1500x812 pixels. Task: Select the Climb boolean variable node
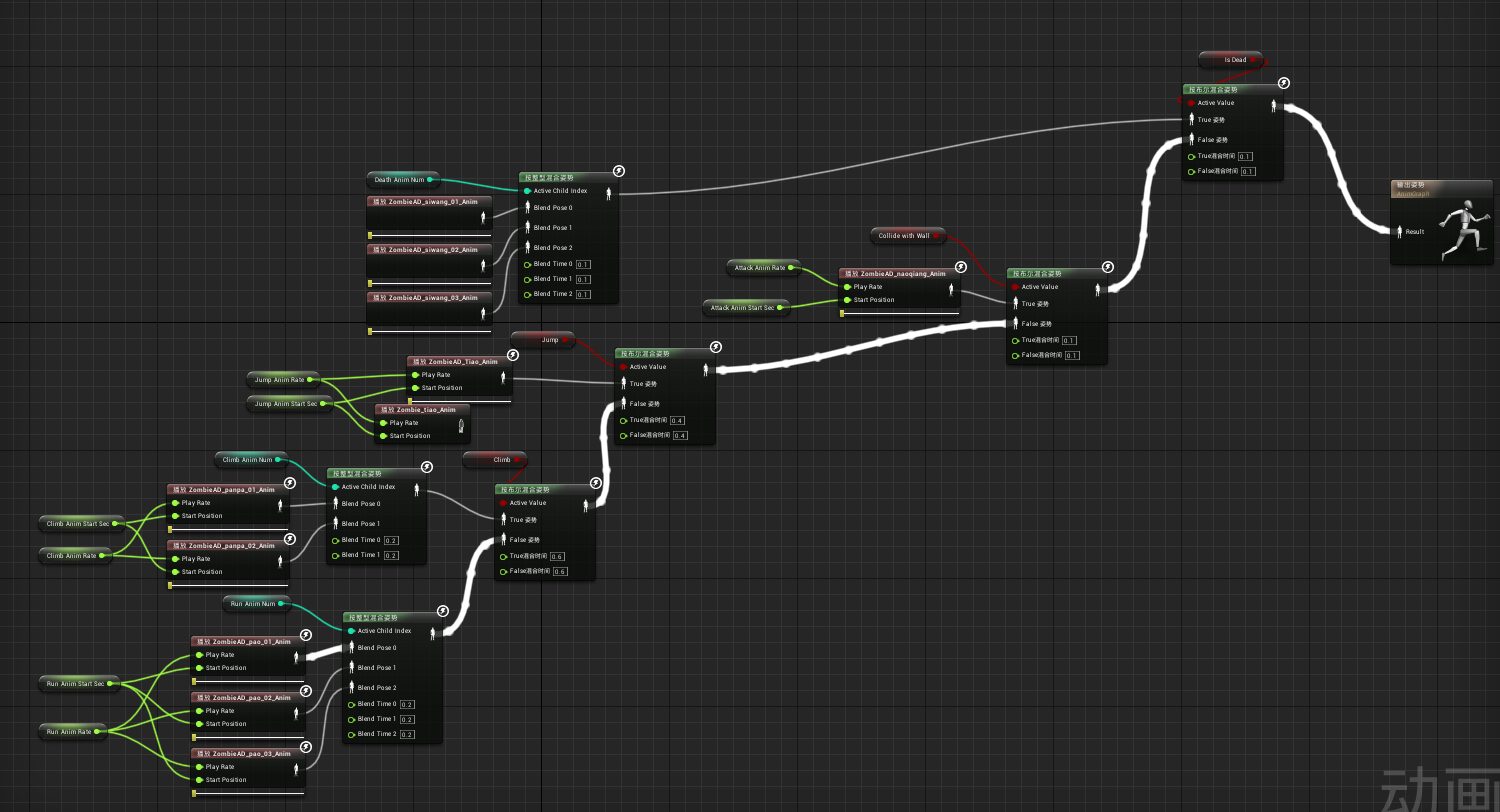click(495, 459)
